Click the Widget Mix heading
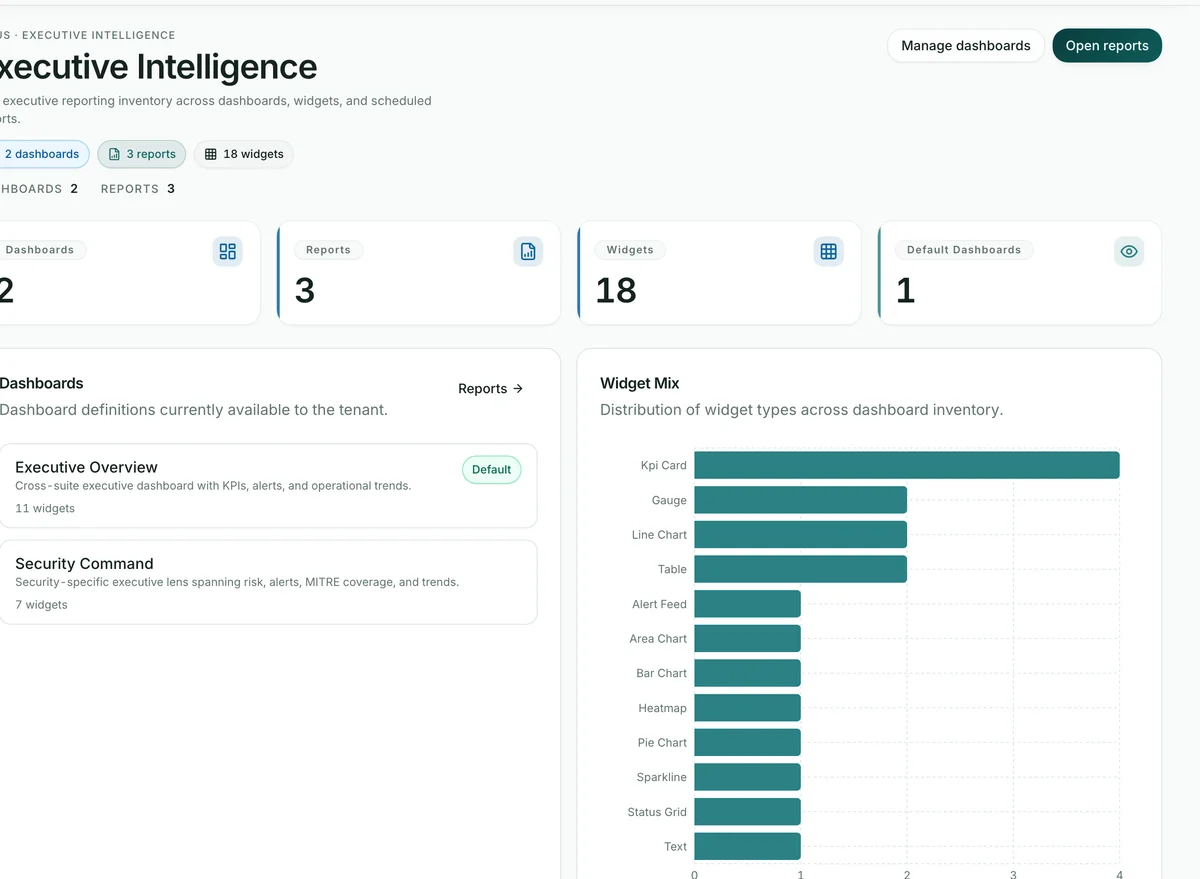Image resolution: width=1200 pixels, height=879 pixels. click(x=640, y=383)
